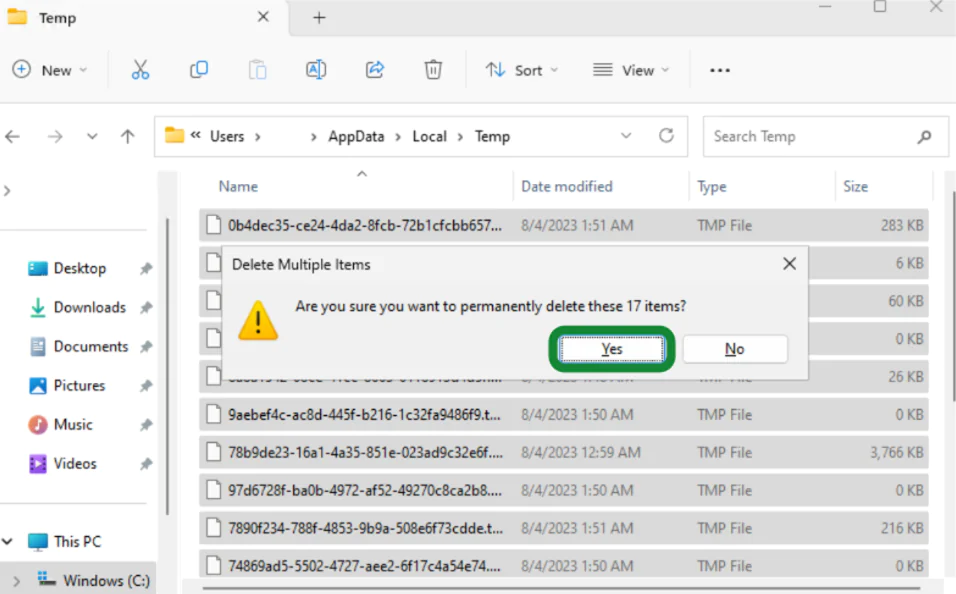Click Local in the address path
This screenshot has width=956, height=594.
click(429, 137)
